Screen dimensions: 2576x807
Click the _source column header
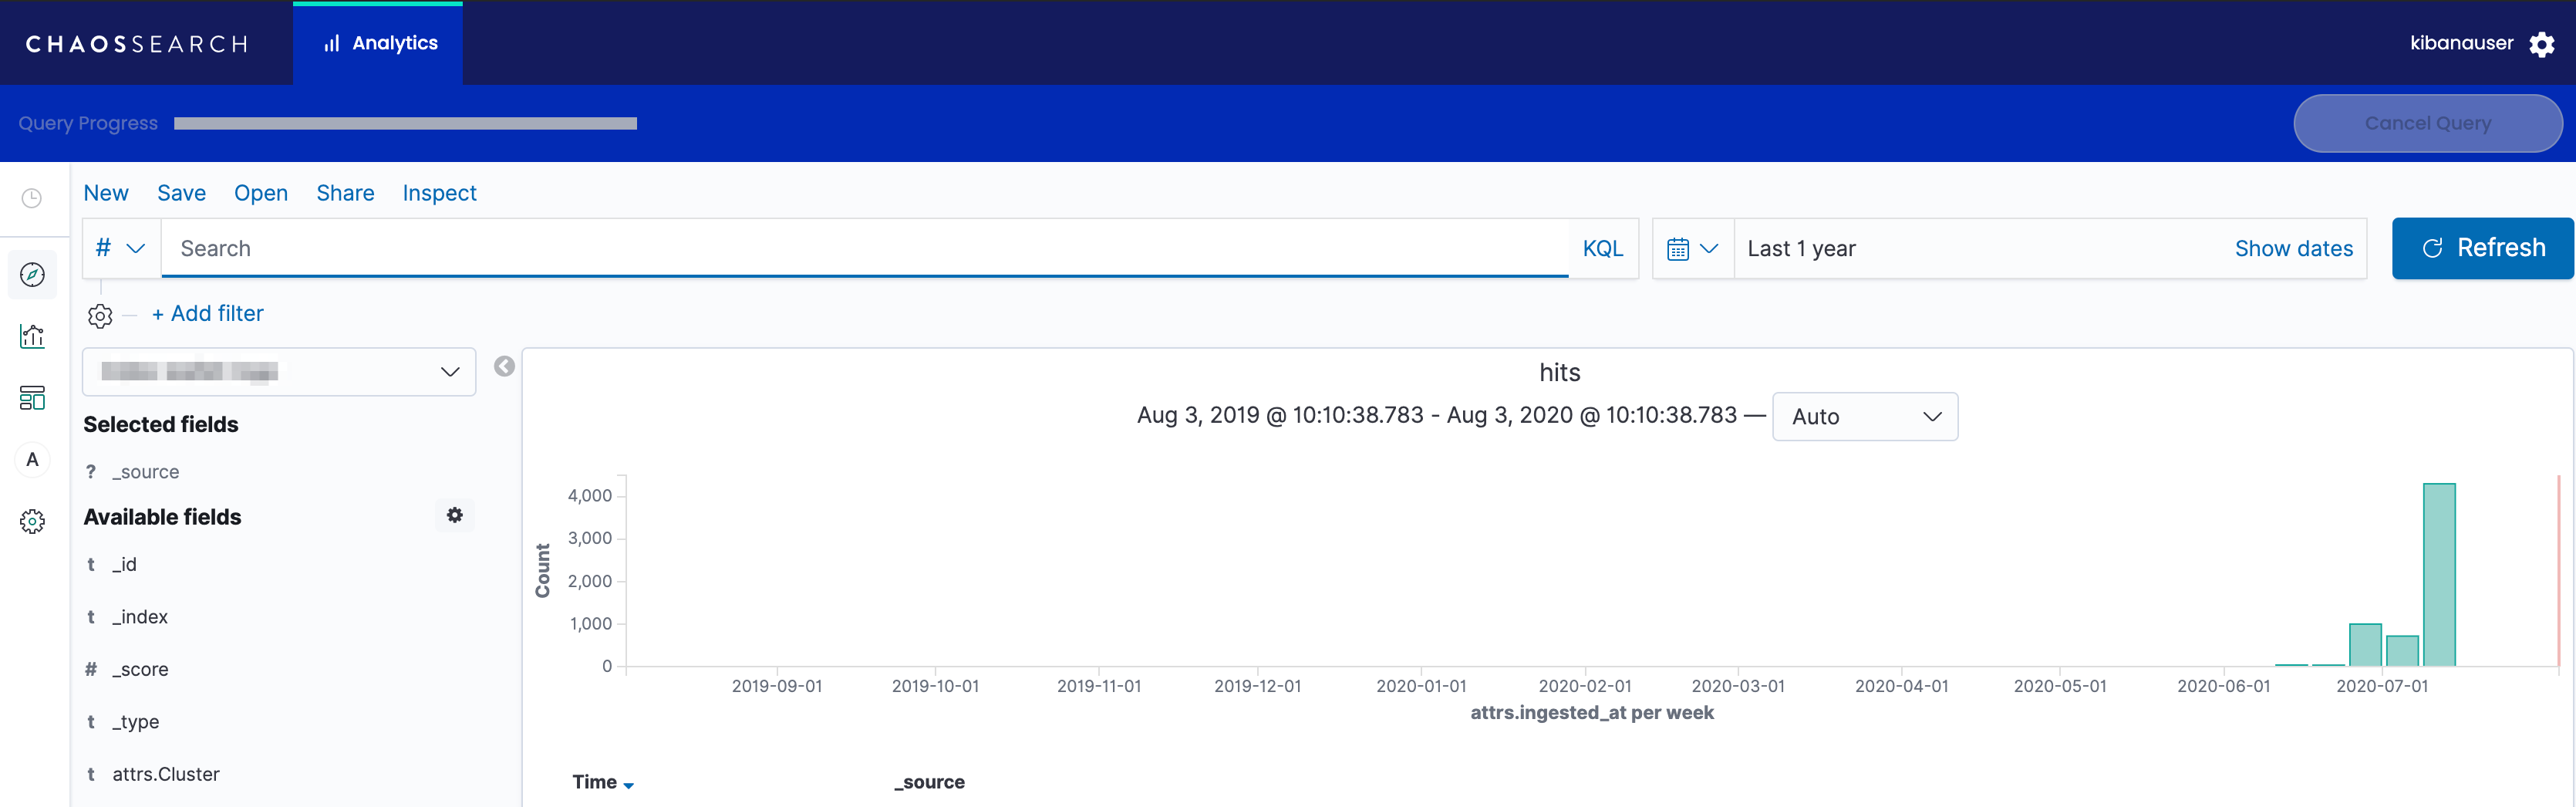[929, 782]
